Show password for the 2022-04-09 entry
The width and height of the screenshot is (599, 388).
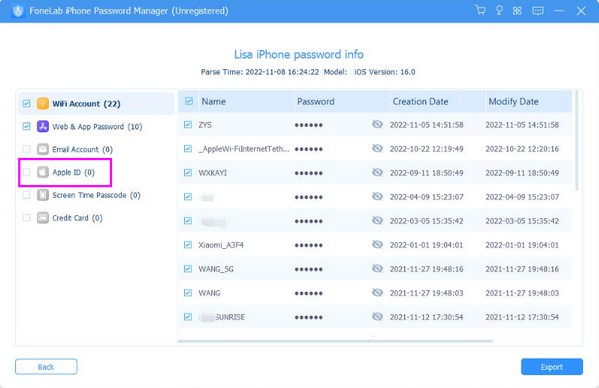click(x=377, y=197)
